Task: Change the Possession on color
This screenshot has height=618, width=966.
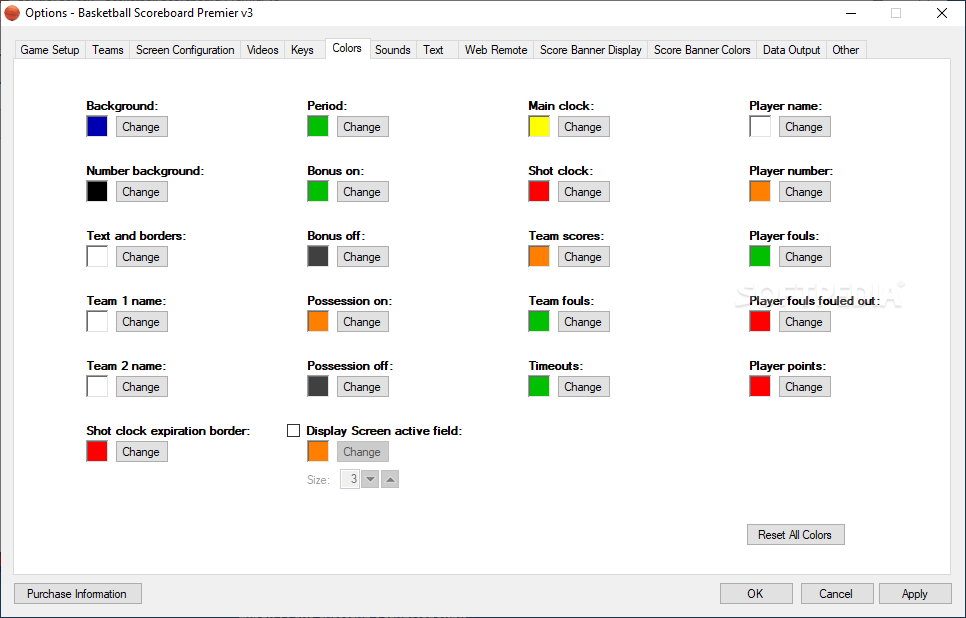Action: click(x=363, y=322)
